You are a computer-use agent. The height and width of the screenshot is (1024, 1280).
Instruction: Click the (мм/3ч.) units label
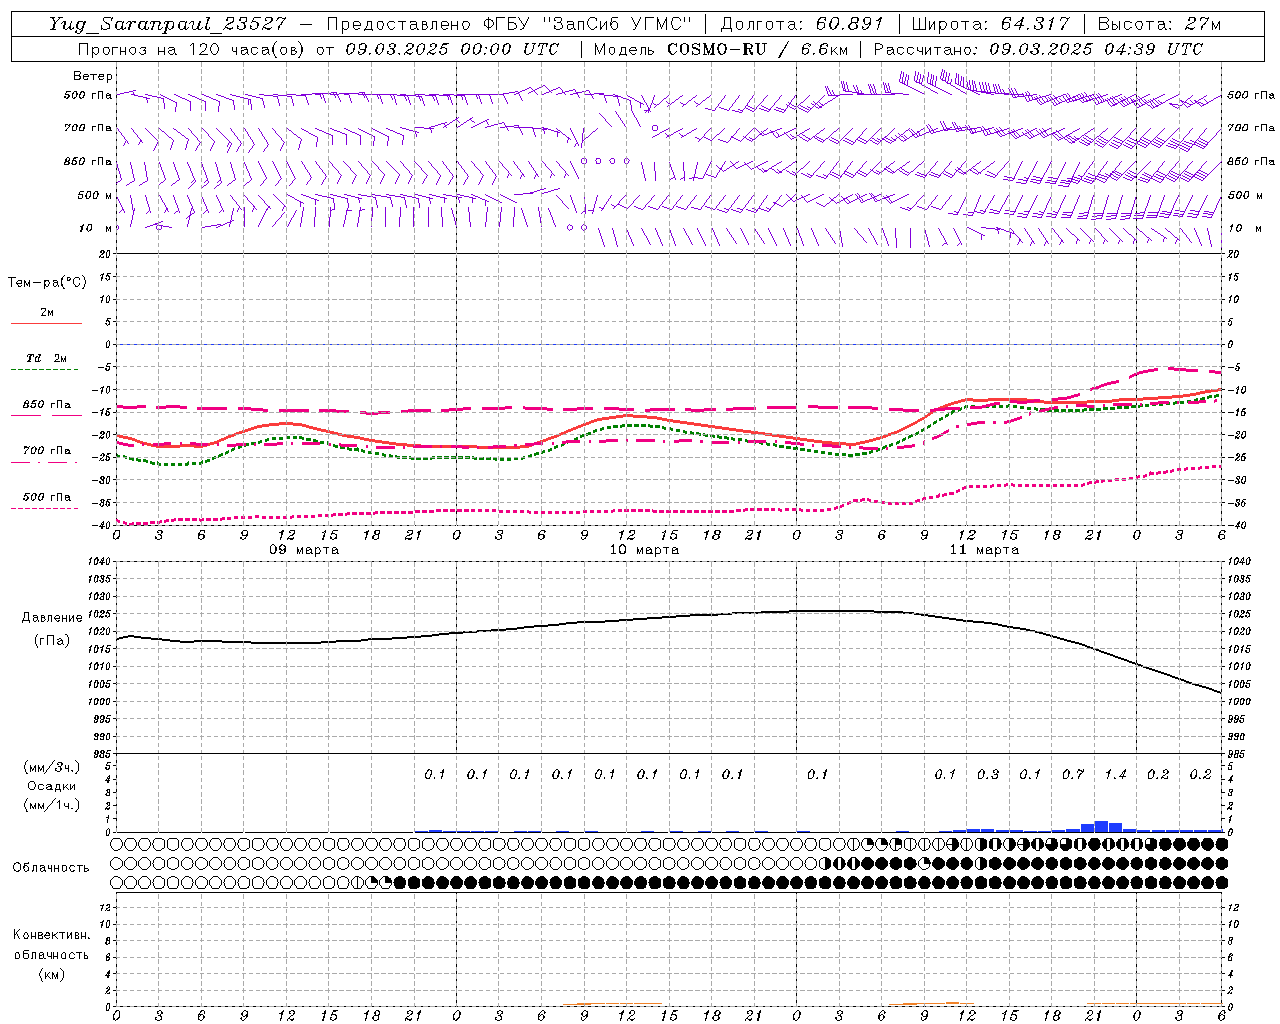[52, 767]
